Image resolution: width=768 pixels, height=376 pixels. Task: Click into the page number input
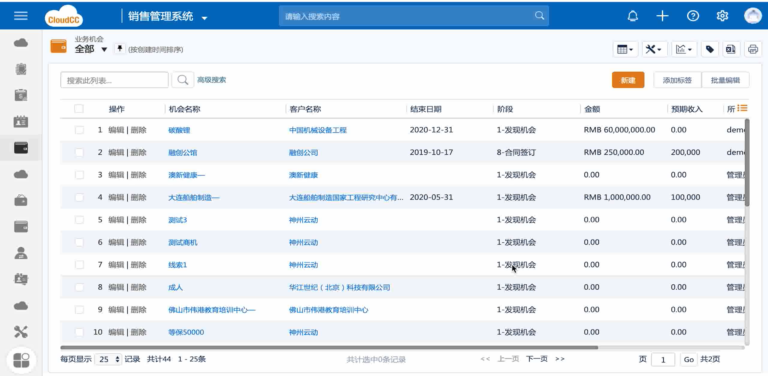[663, 359]
